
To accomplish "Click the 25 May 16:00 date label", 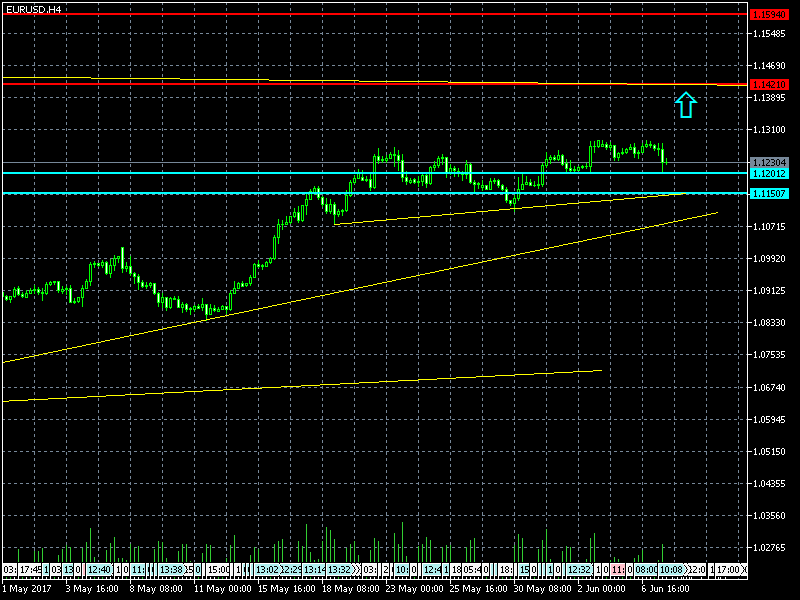I will (479, 589).
